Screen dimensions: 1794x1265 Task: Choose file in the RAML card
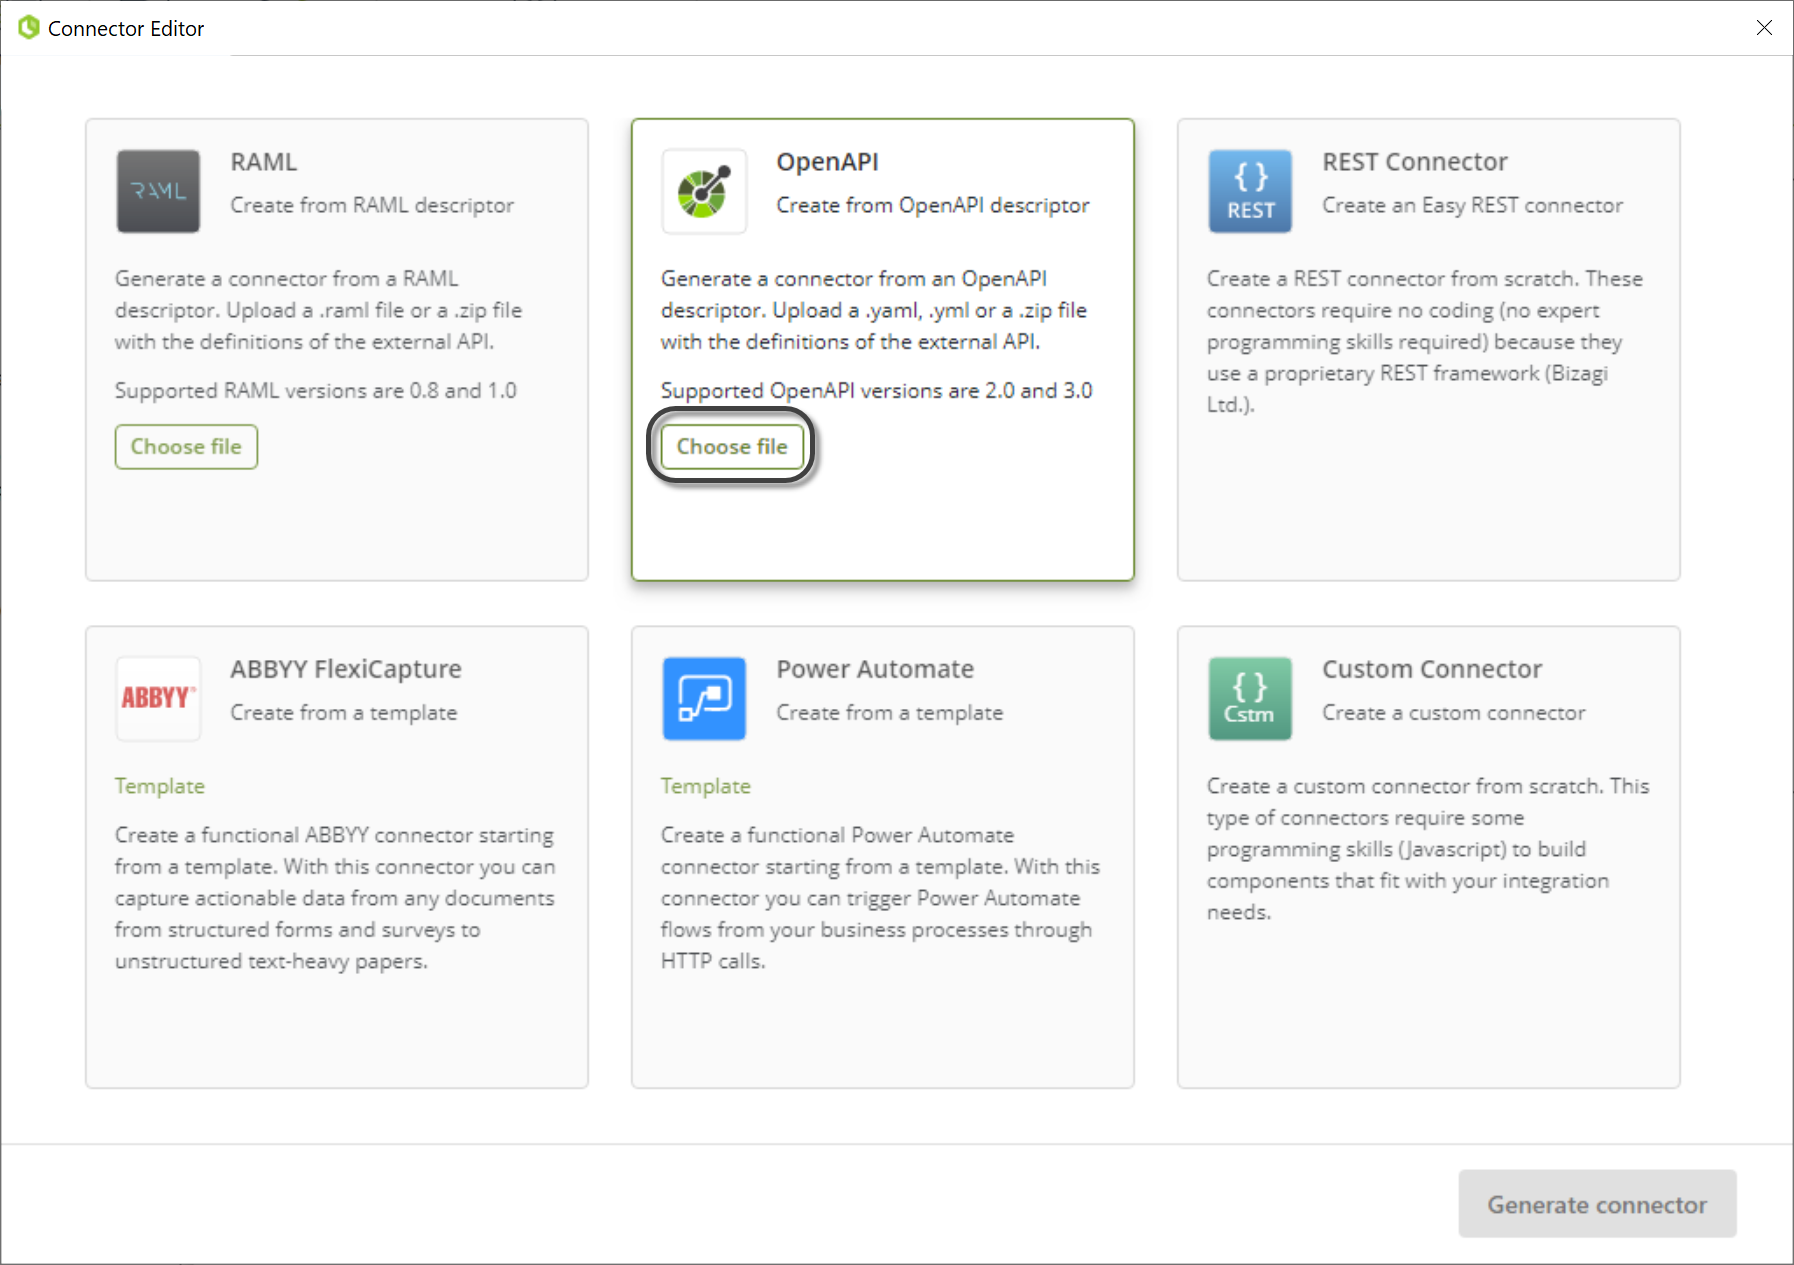[186, 447]
